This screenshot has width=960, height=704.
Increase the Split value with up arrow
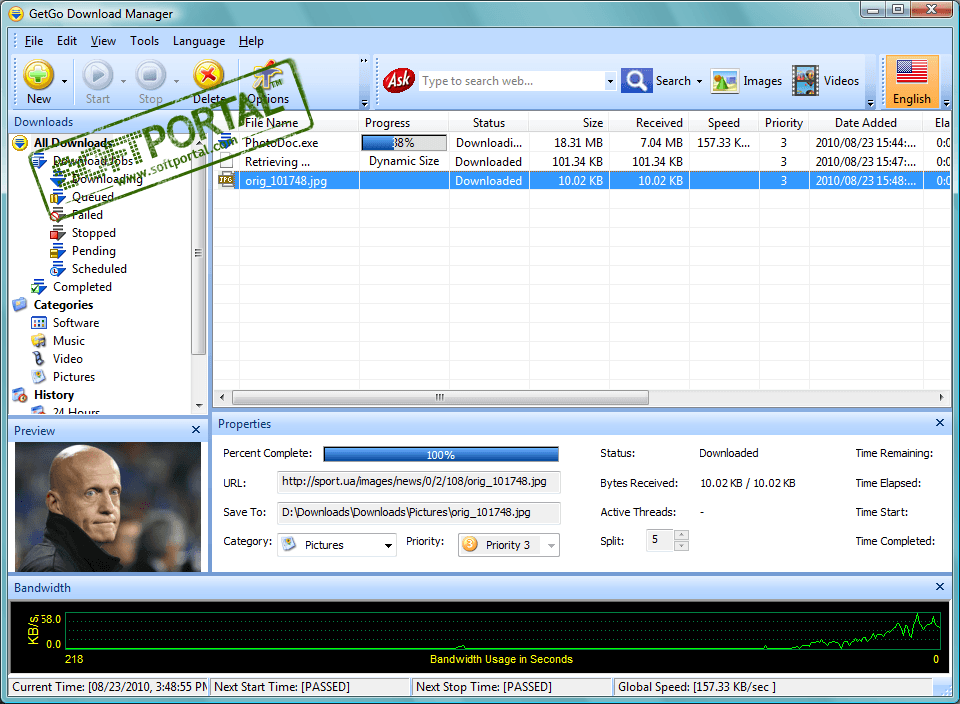[681, 534]
